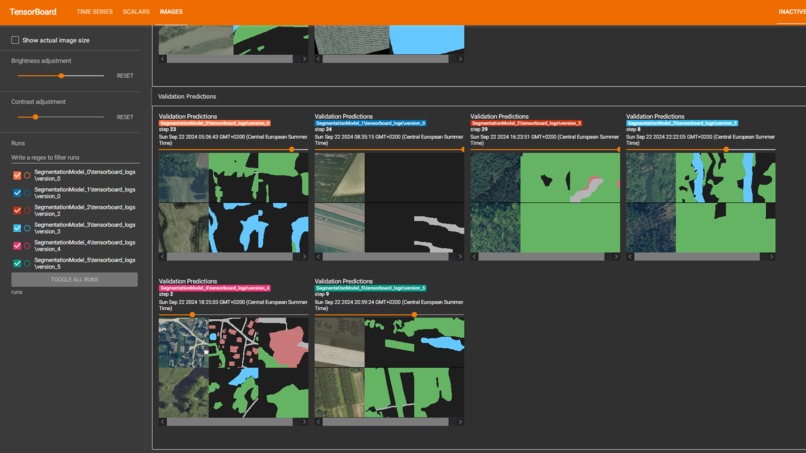
Task: Uncheck SegmentationModel_0 version_0 run checkbox
Action: pyautogui.click(x=17, y=175)
